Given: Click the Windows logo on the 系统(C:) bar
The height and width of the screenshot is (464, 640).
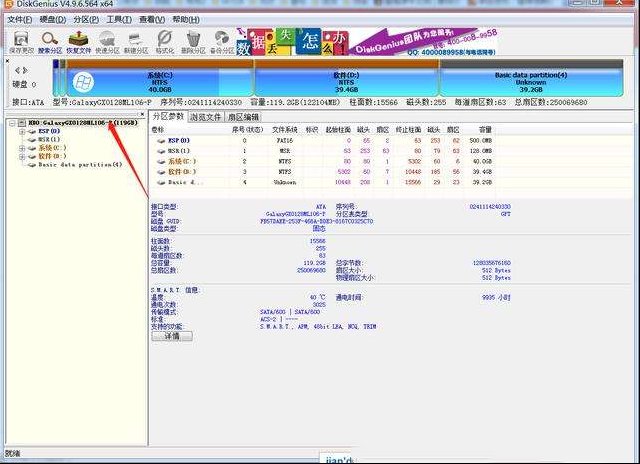Looking at the screenshot, I should pyautogui.click(x=83, y=82).
